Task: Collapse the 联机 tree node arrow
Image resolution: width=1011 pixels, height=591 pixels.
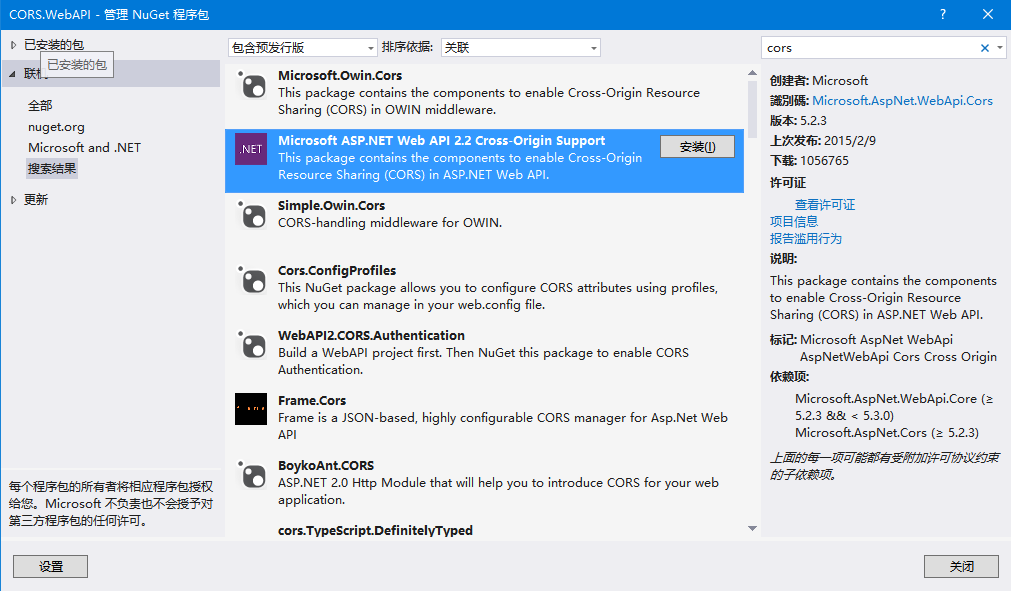Action: click(13, 74)
